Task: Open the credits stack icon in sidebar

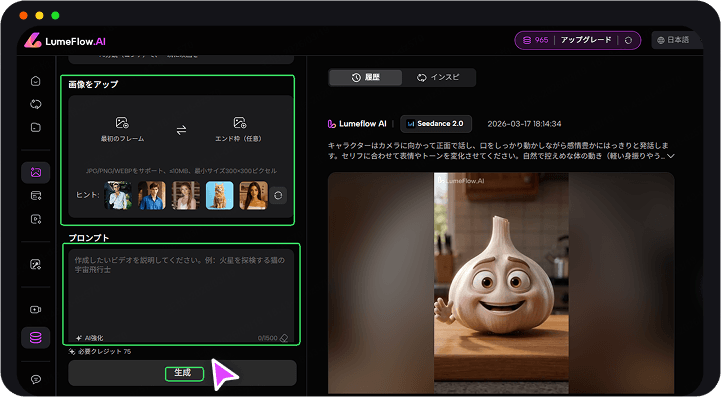Action: pos(35,337)
